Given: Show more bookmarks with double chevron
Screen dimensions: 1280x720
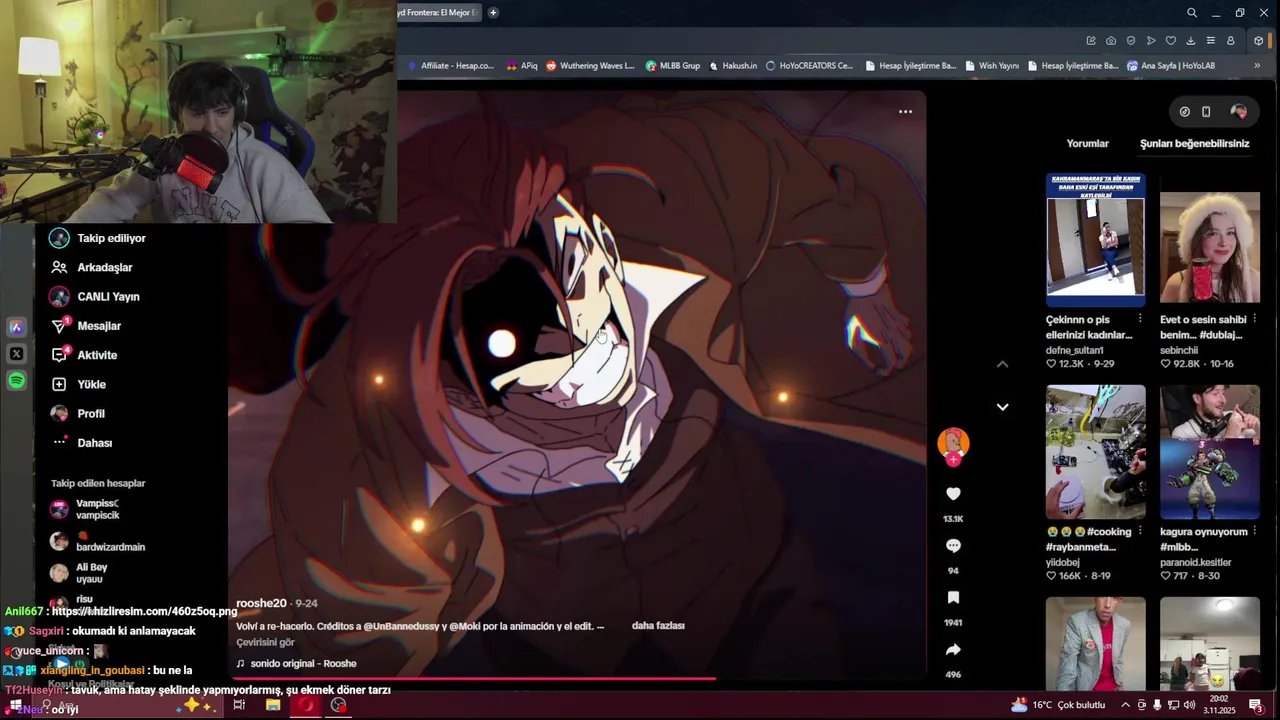Looking at the screenshot, I should click(x=1257, y=66).
